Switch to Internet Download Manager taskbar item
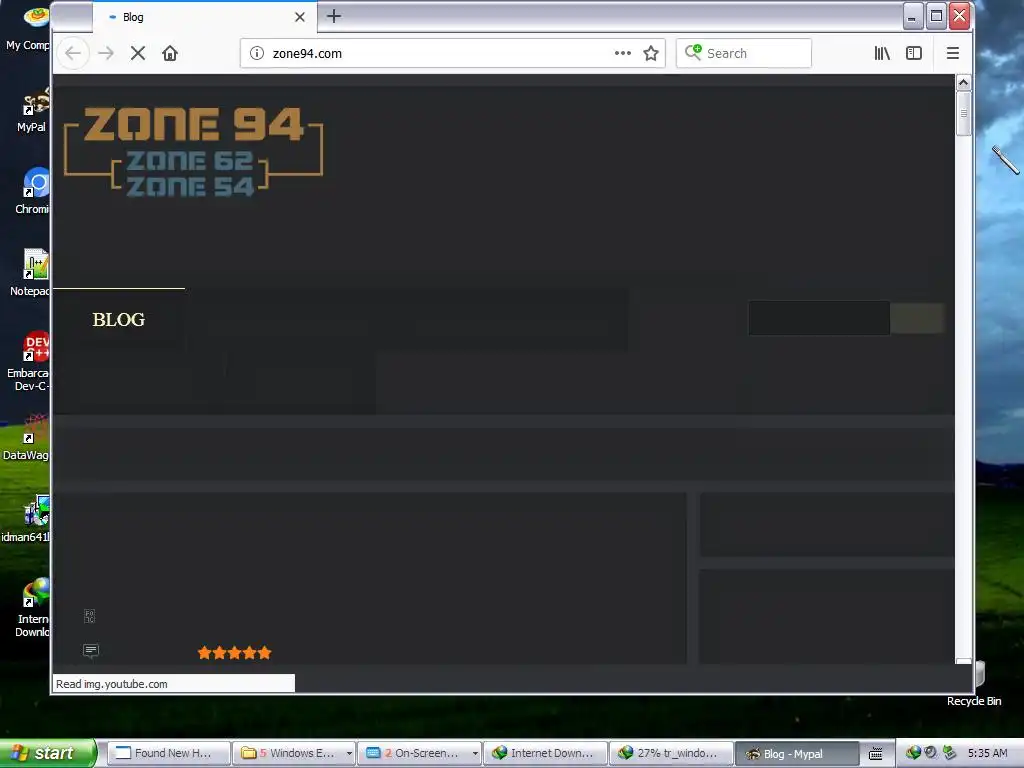1024x768 pixels. 546,753
